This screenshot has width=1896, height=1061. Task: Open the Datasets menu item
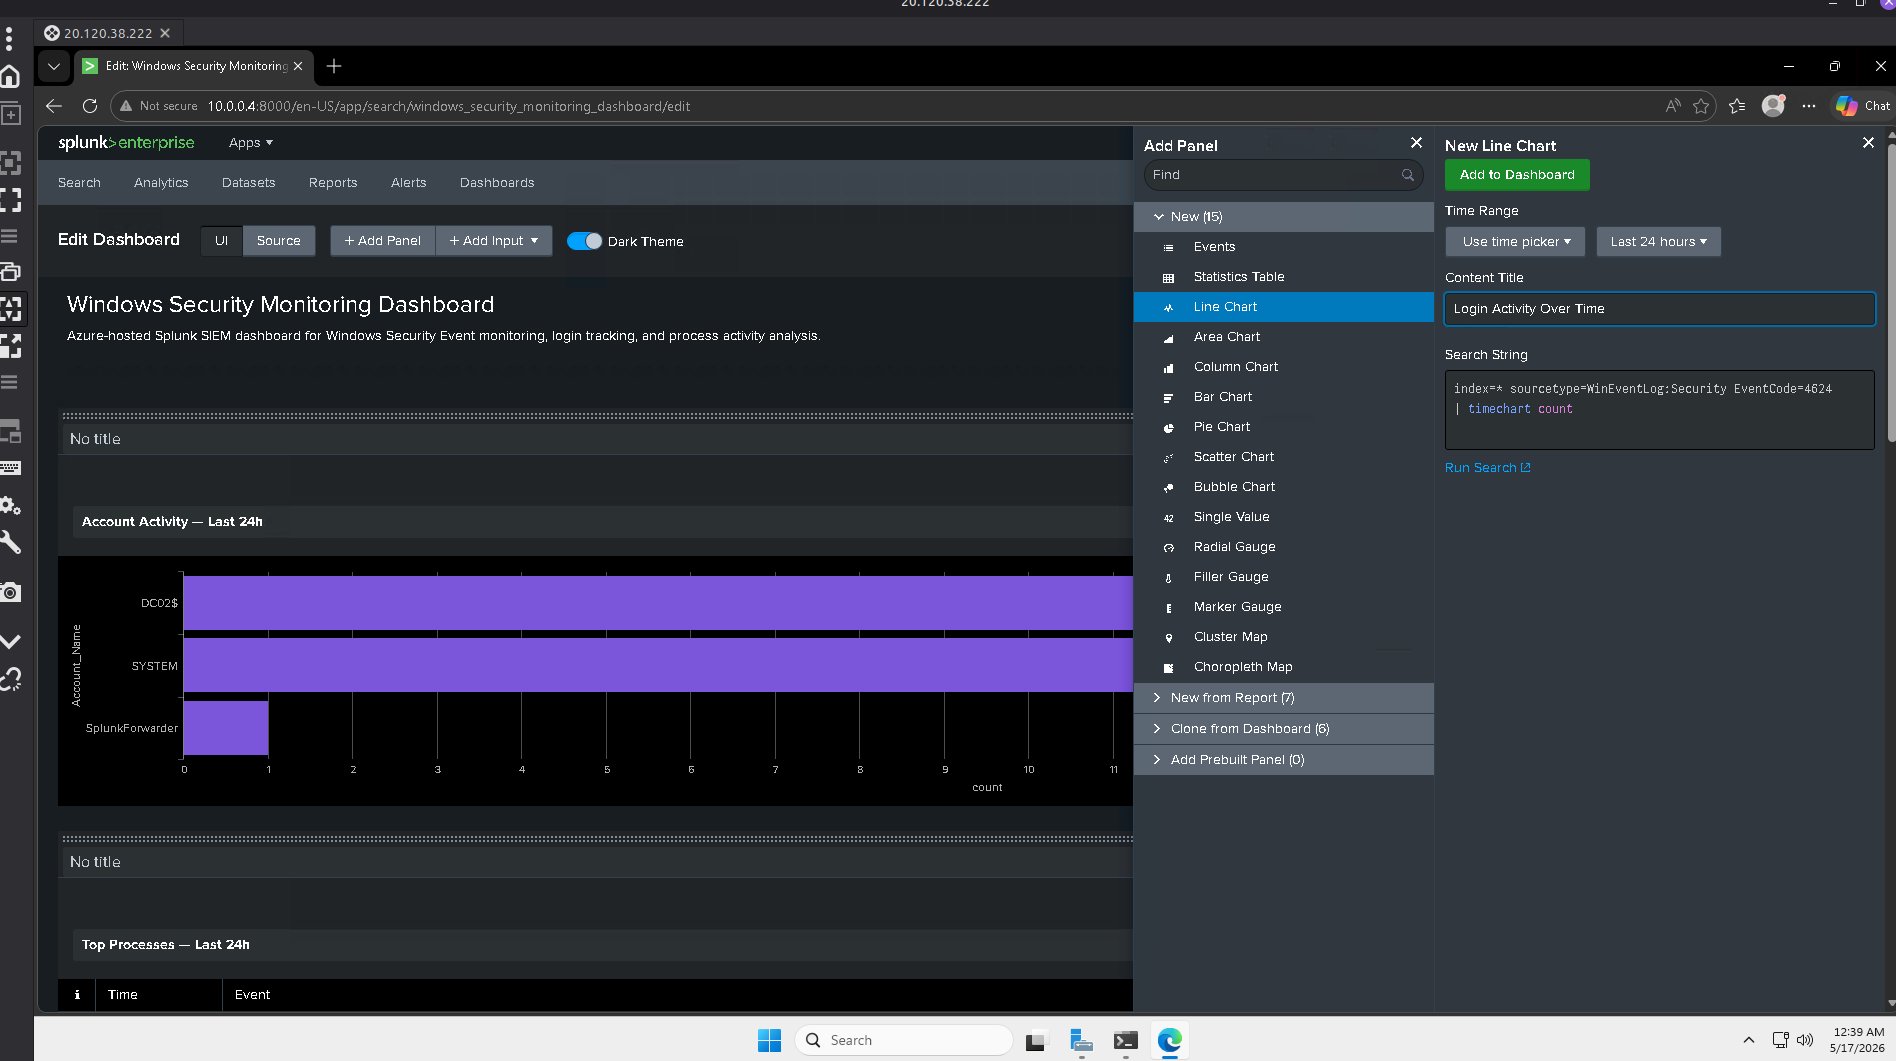(248, 183)
